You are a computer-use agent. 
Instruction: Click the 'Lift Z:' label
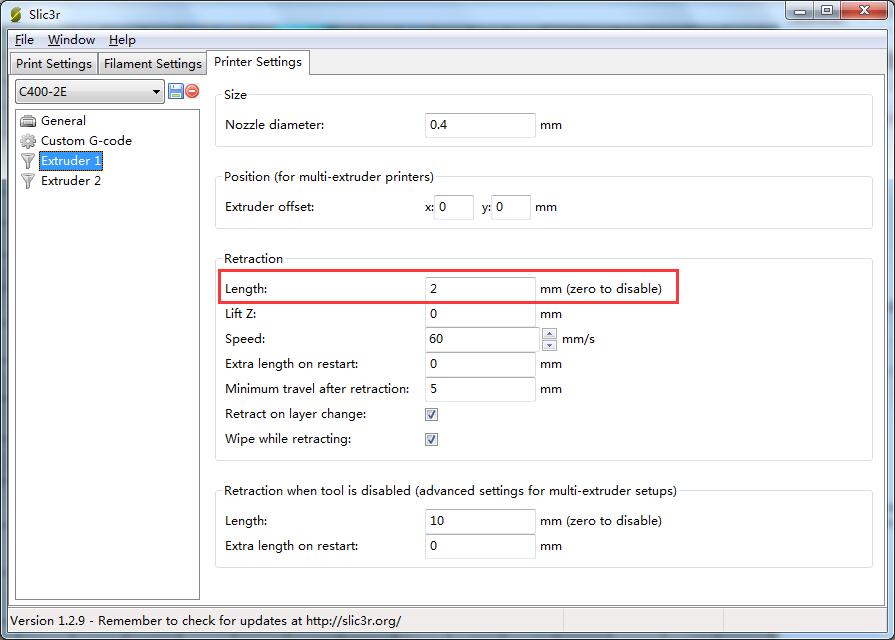pyautogui.click(x=240, y=314)
